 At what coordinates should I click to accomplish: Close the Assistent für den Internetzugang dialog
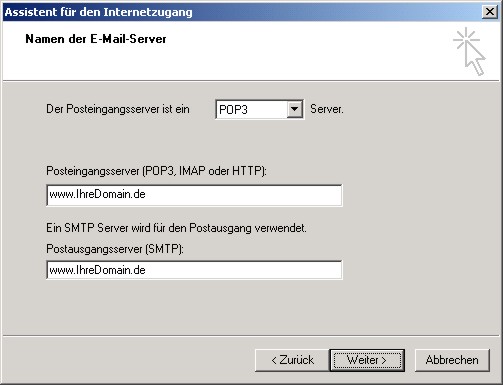tap(490, 12)
